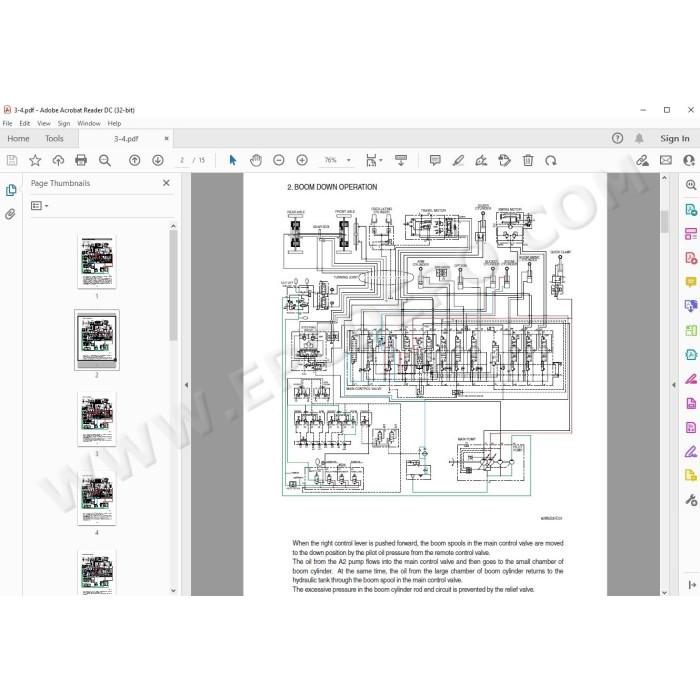This screenshot has height=700, width=700.
Task: Expand right pane with bottom arrow icon
Action: tap(692, 584)
